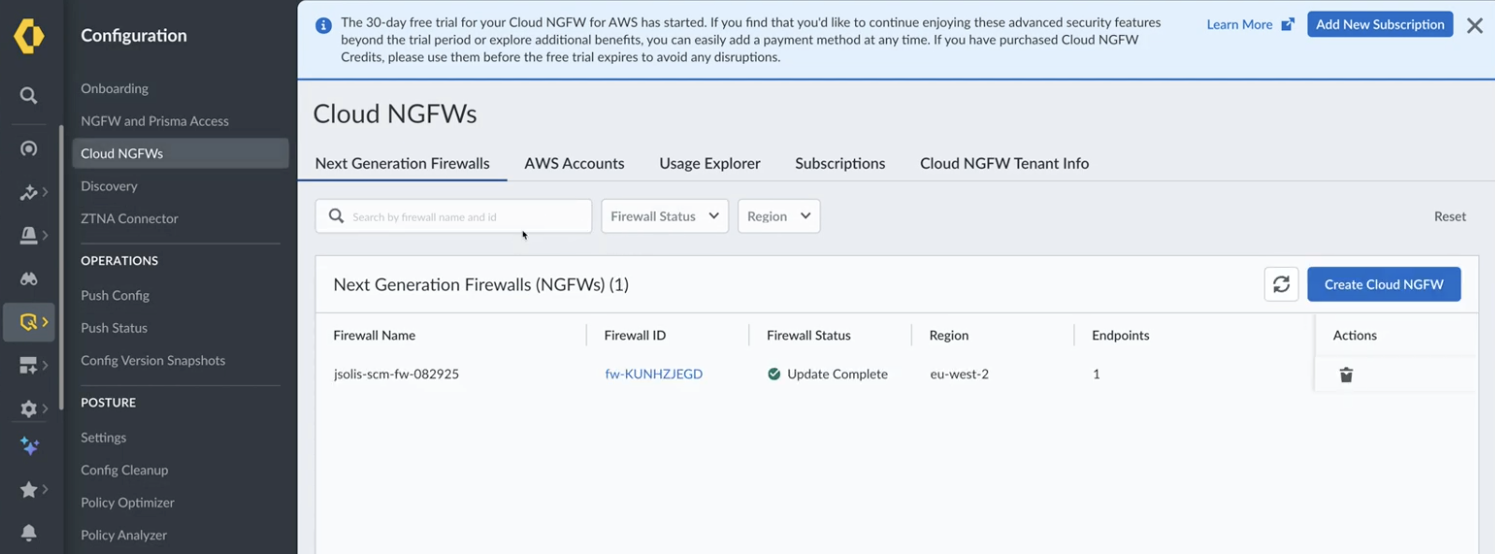Screen dimensions: 1495x554
Task: Open firewall ID fw-KUNHZJEGD link
Action: tap(654, 374)
